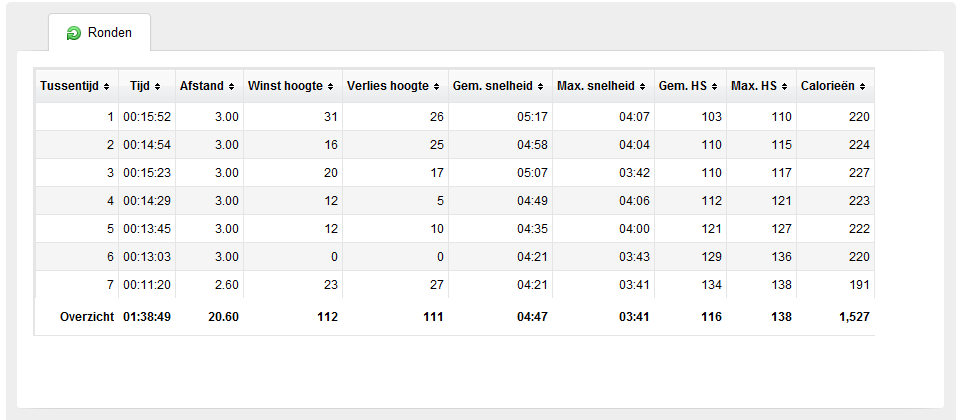The image size is (957, 420).
Task: Click Verlies hoogte sort arrows
Action: click(436, 87)
